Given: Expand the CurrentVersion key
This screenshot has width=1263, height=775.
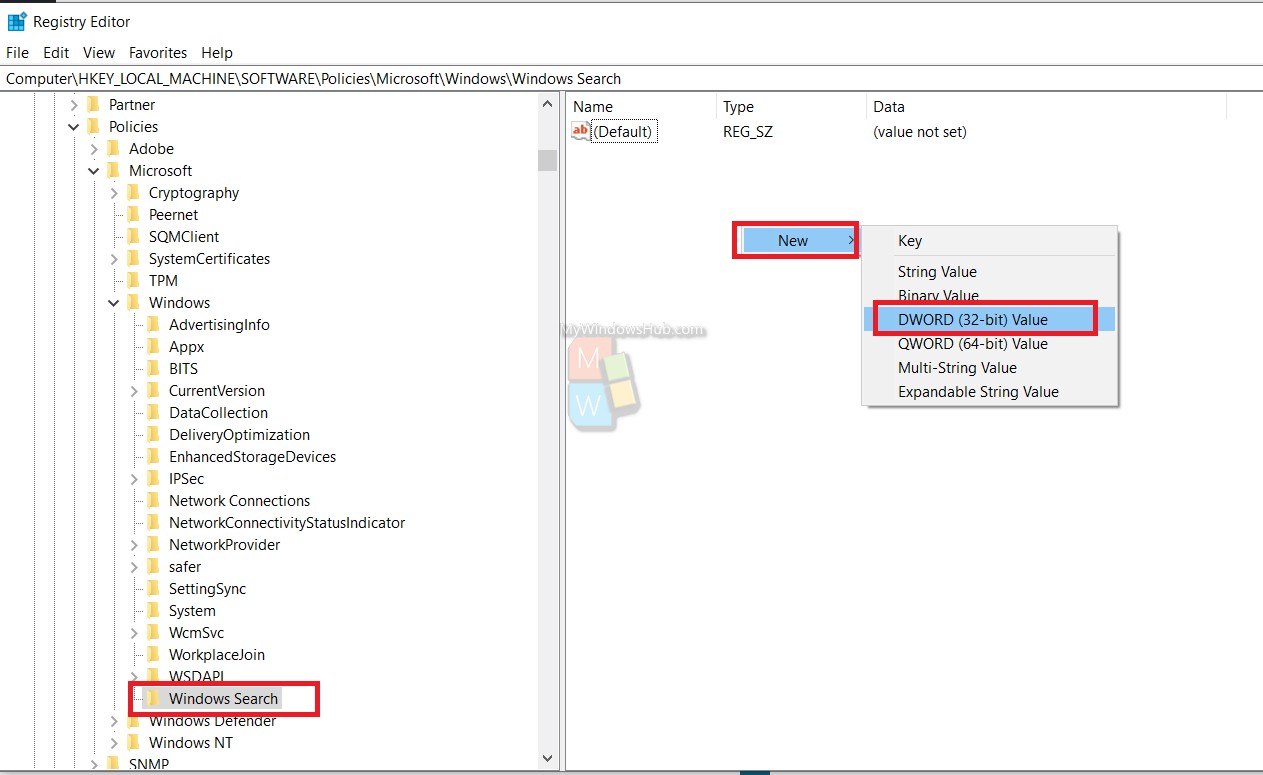Looking at the screenshot, I should pyautogui.click(x=134, y=390).
